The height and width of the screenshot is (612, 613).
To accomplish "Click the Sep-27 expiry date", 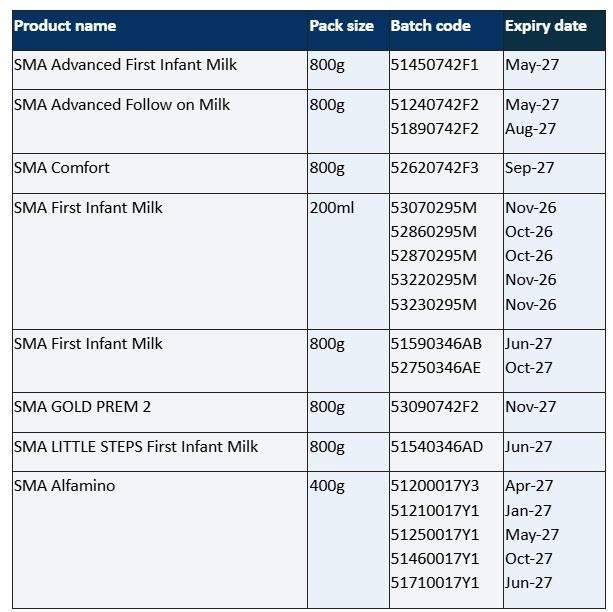I will pos(531,168).
